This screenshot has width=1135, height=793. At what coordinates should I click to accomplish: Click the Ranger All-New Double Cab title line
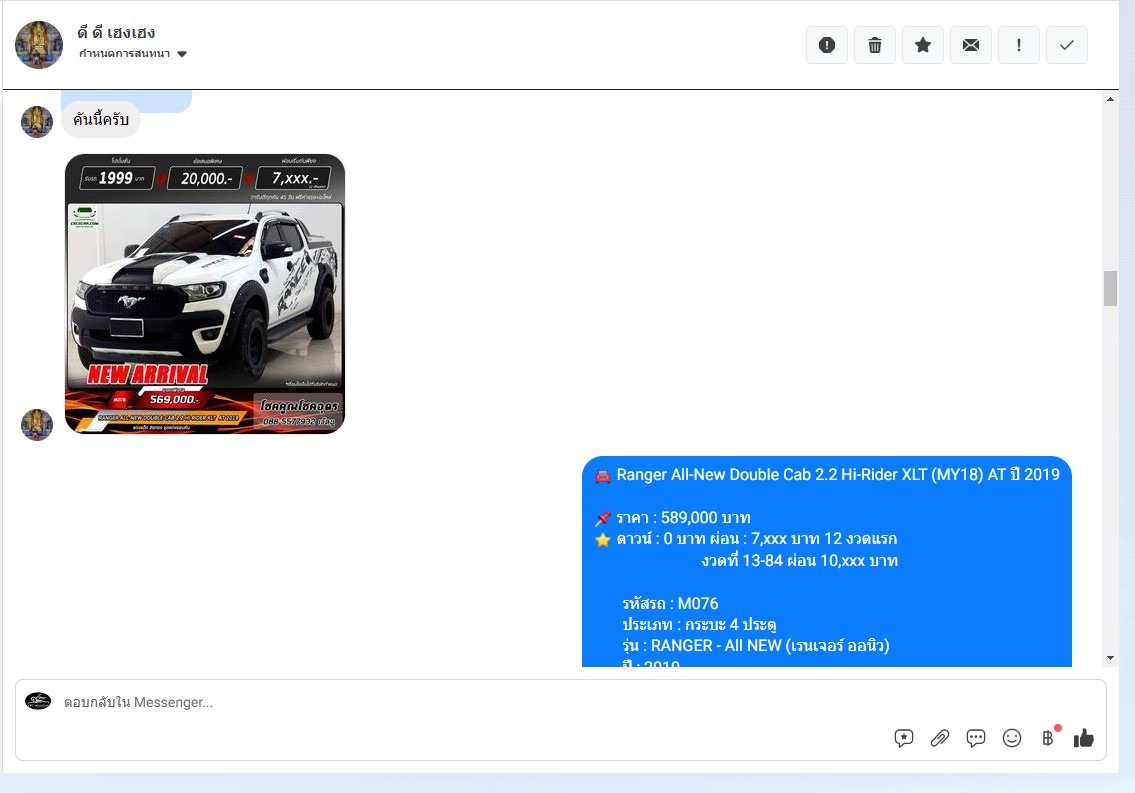pyautogui.click(x=827, y=475)
